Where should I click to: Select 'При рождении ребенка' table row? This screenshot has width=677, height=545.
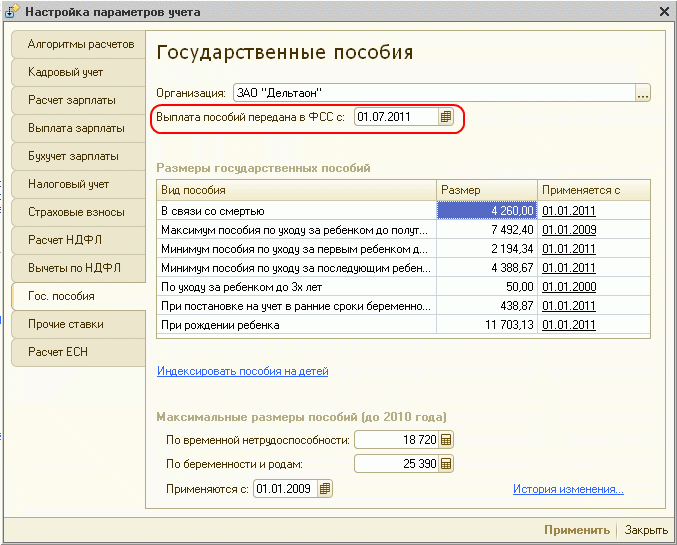coord(297,325)
